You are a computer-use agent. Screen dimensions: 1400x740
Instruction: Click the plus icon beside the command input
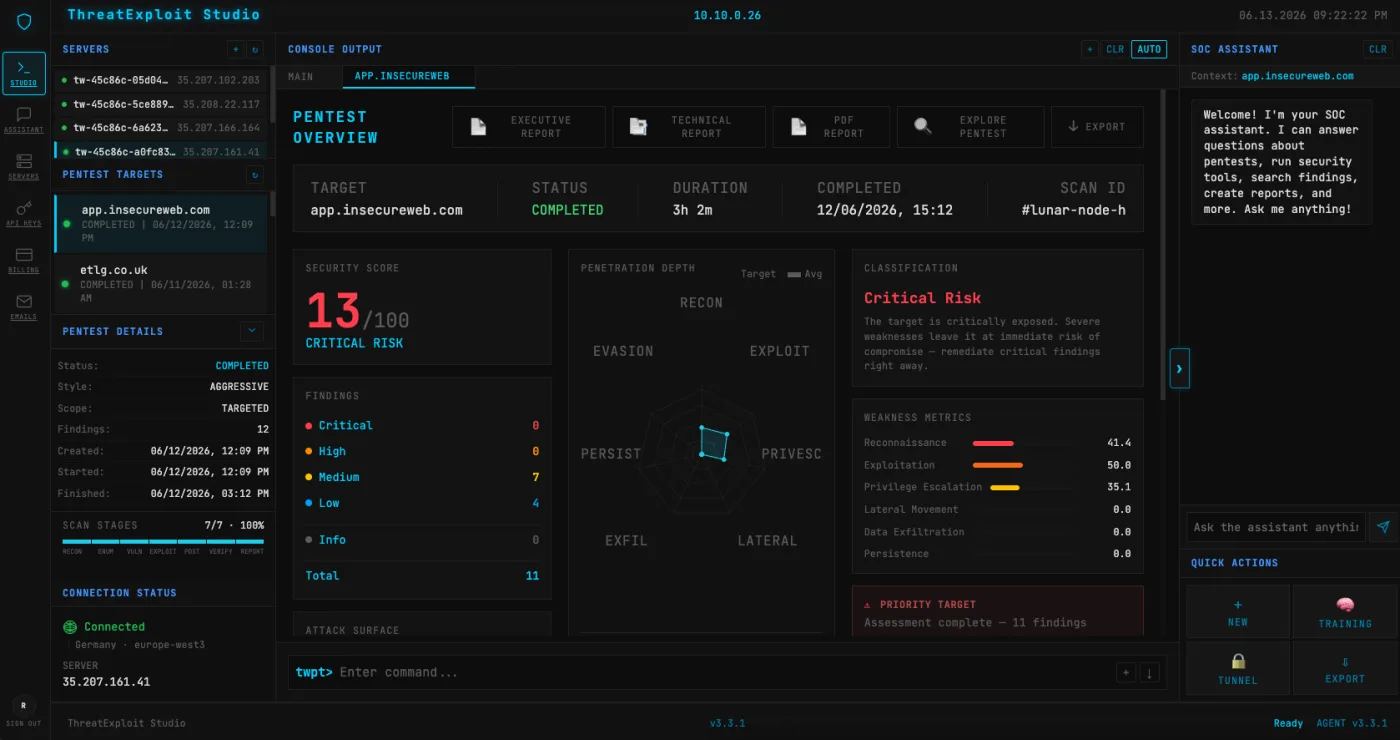1126,673
